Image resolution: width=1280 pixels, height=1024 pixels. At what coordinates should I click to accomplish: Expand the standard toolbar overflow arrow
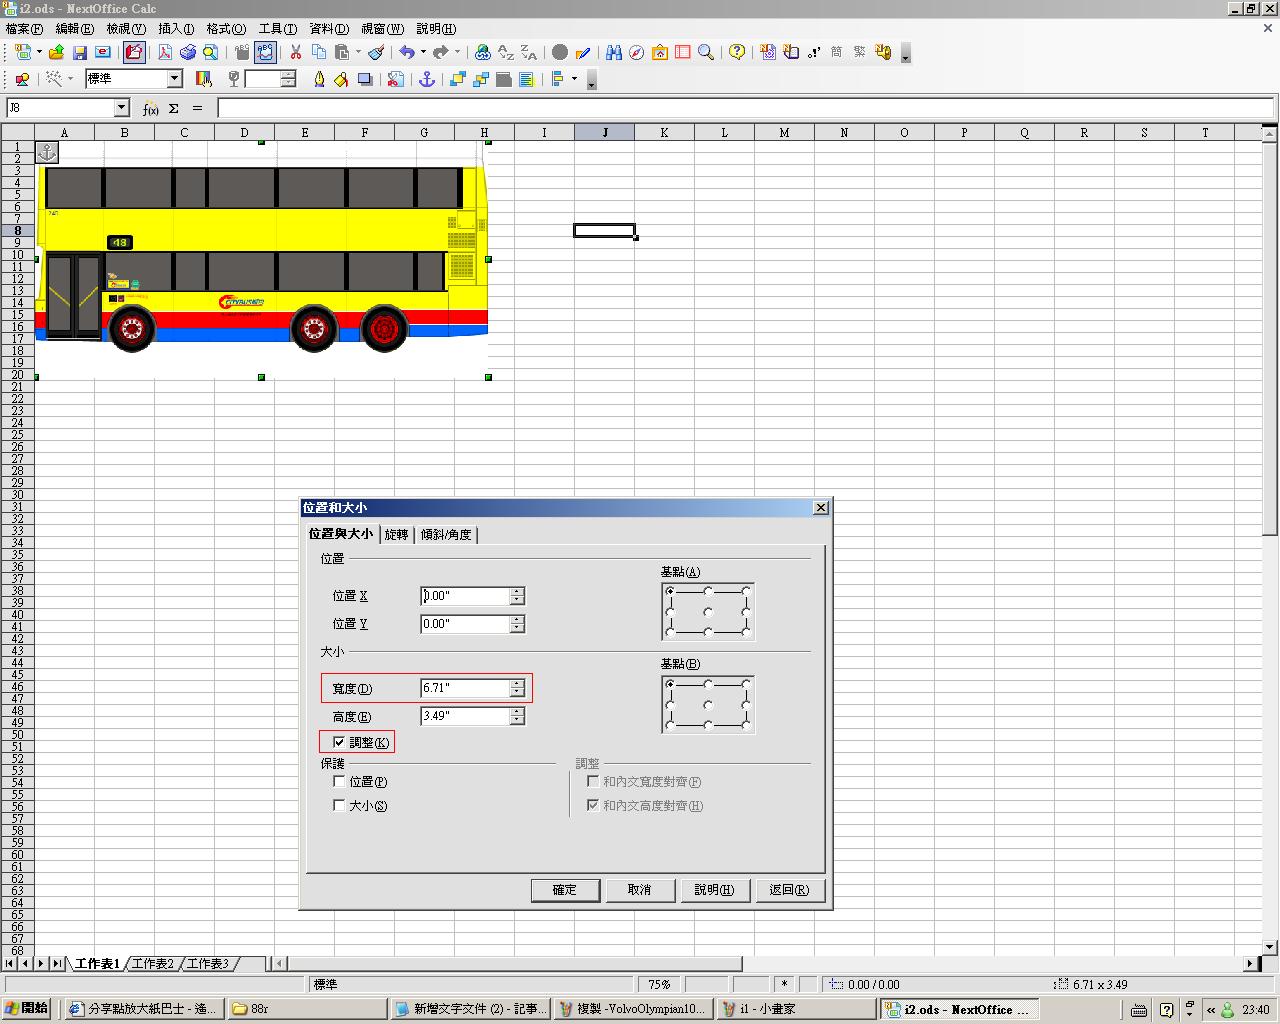click(x=906, y=54)
